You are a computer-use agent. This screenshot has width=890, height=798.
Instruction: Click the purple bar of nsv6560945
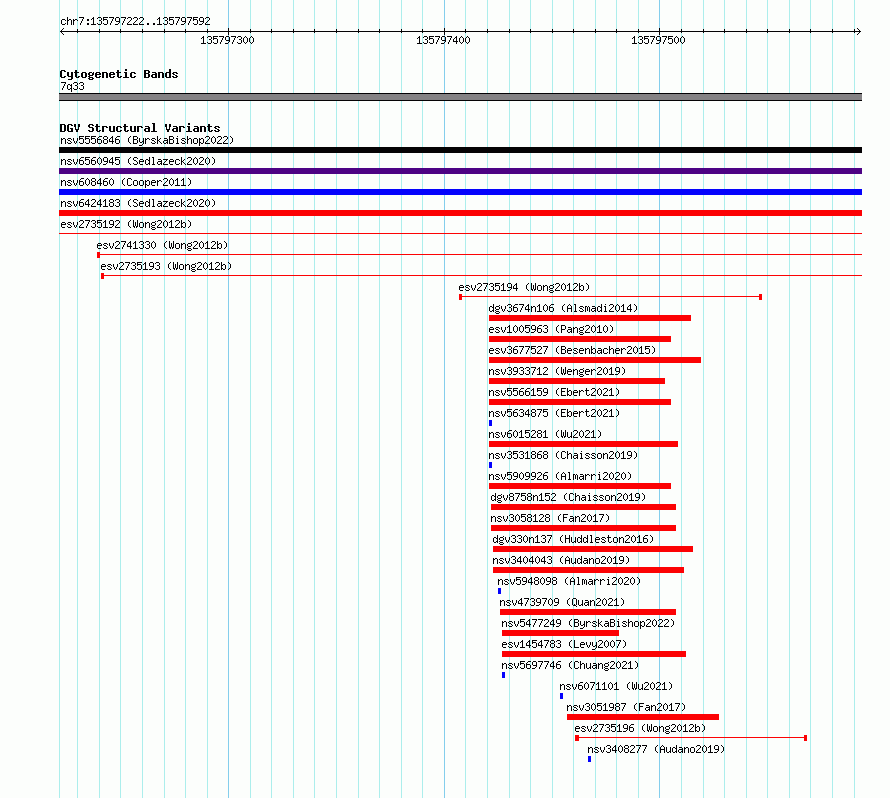460,171
